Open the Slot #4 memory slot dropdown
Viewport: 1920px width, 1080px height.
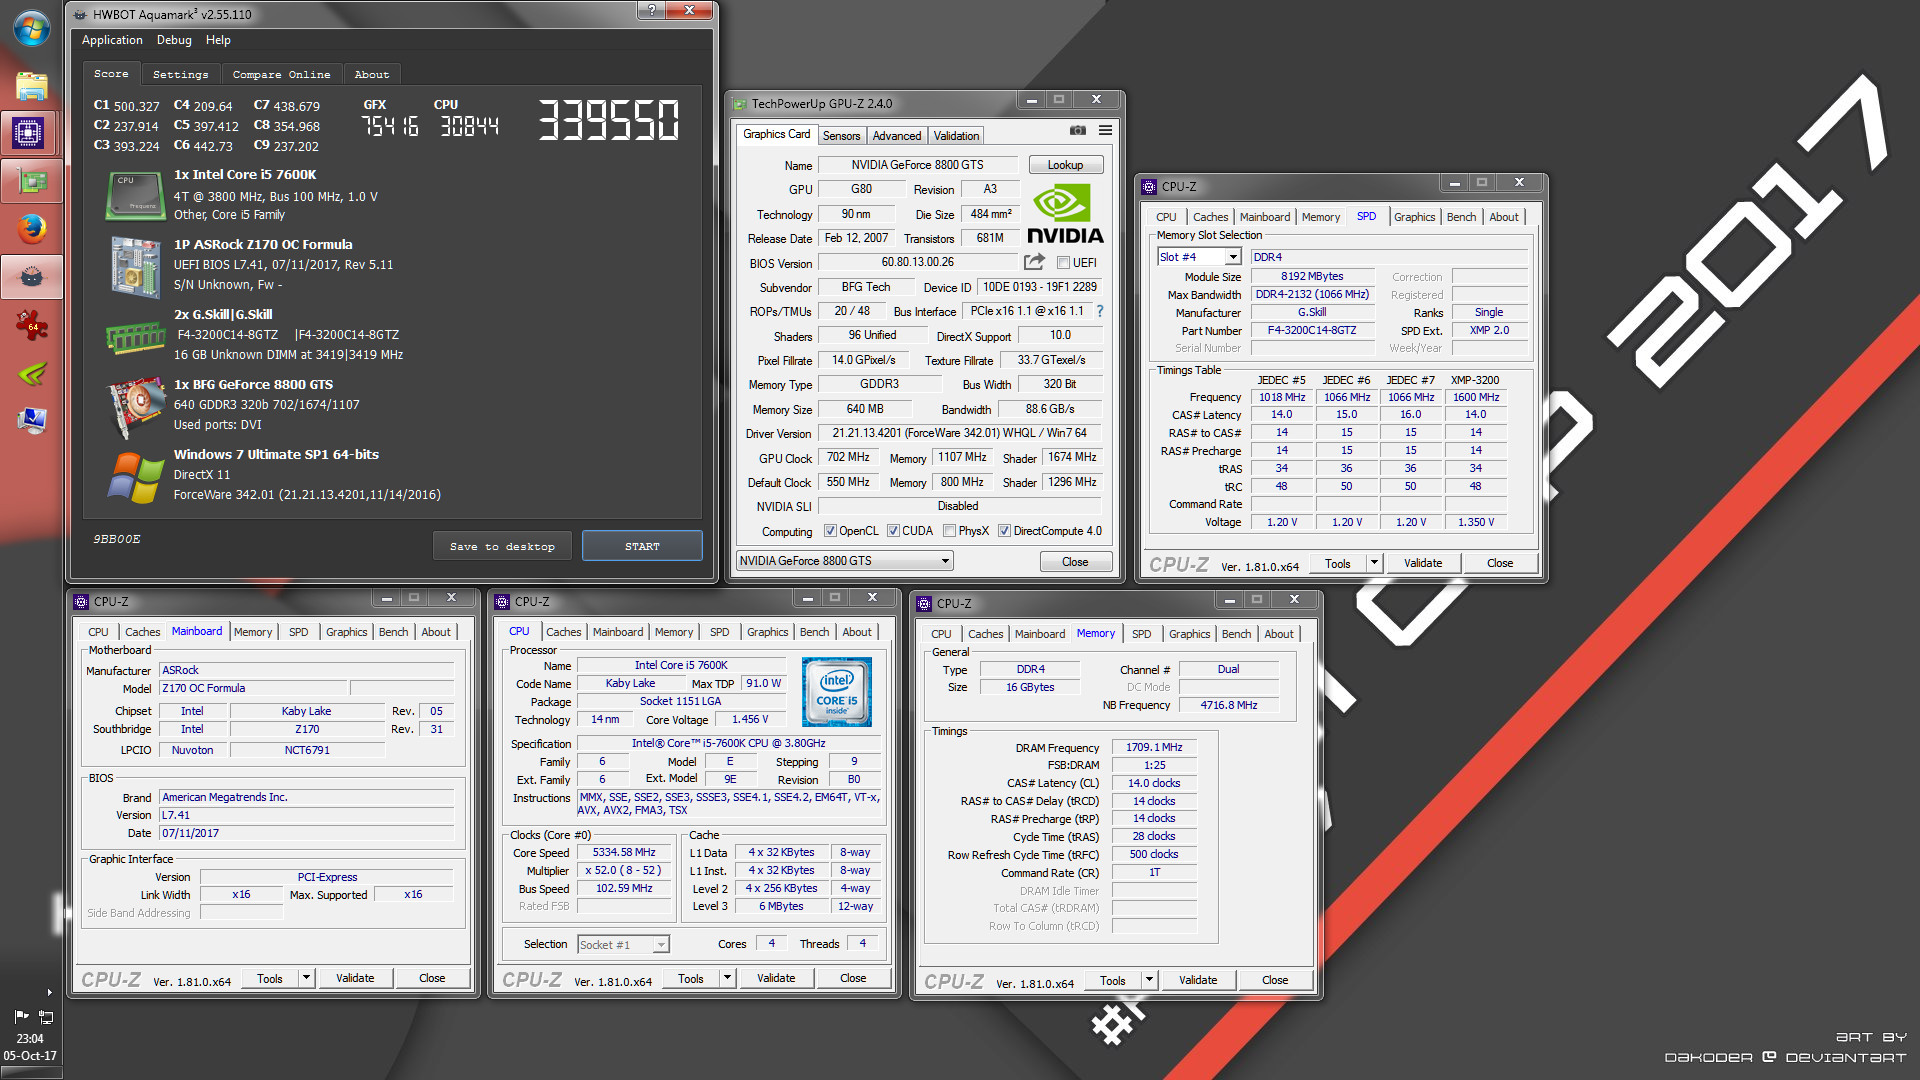(1199, 257)
